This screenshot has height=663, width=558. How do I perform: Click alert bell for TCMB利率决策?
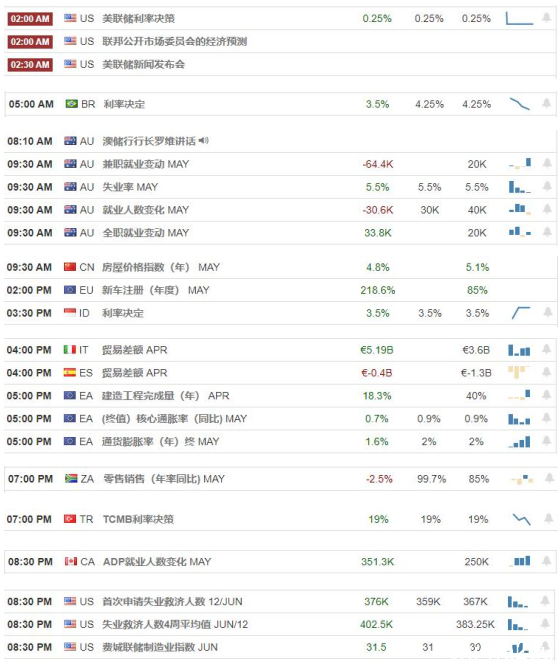(548, 518)
